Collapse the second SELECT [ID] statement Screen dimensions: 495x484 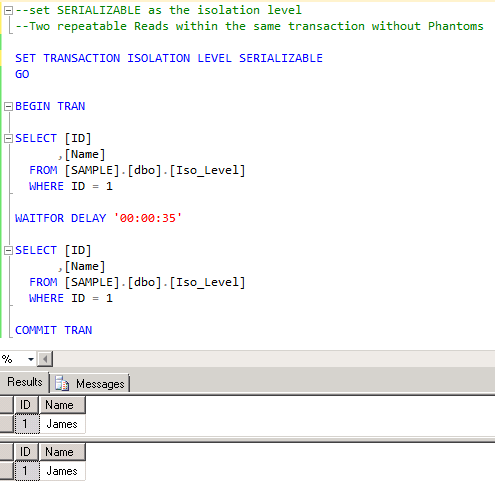(8, 251)
